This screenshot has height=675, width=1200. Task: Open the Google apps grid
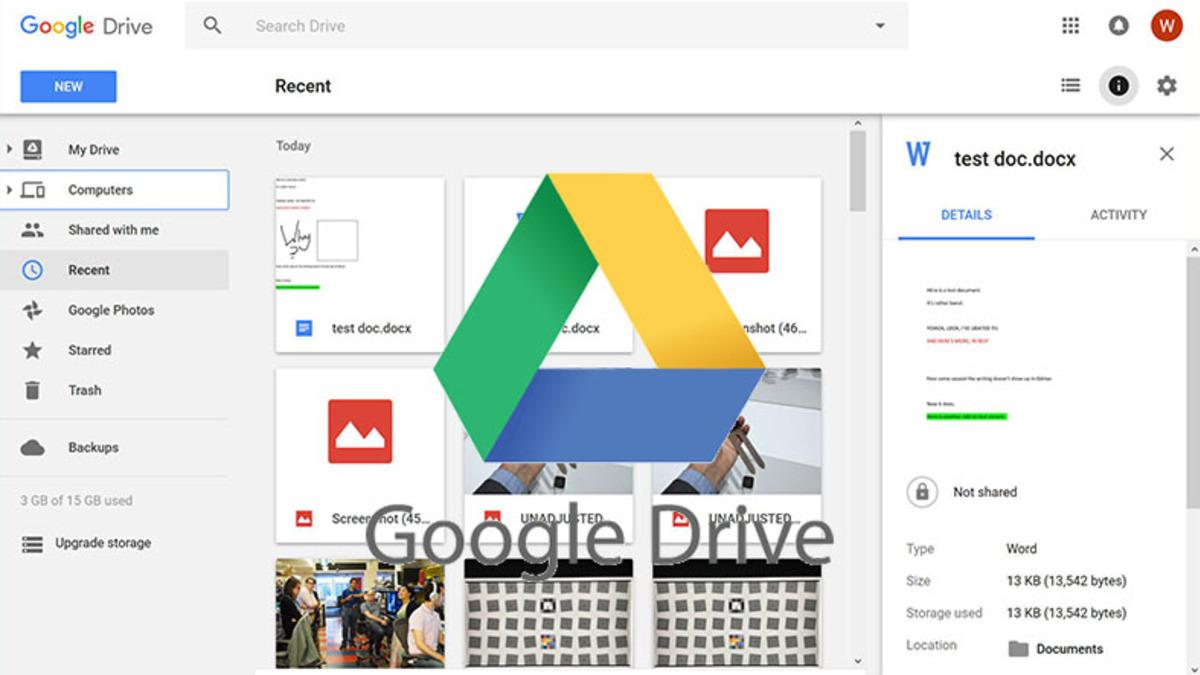(1069, 26)
